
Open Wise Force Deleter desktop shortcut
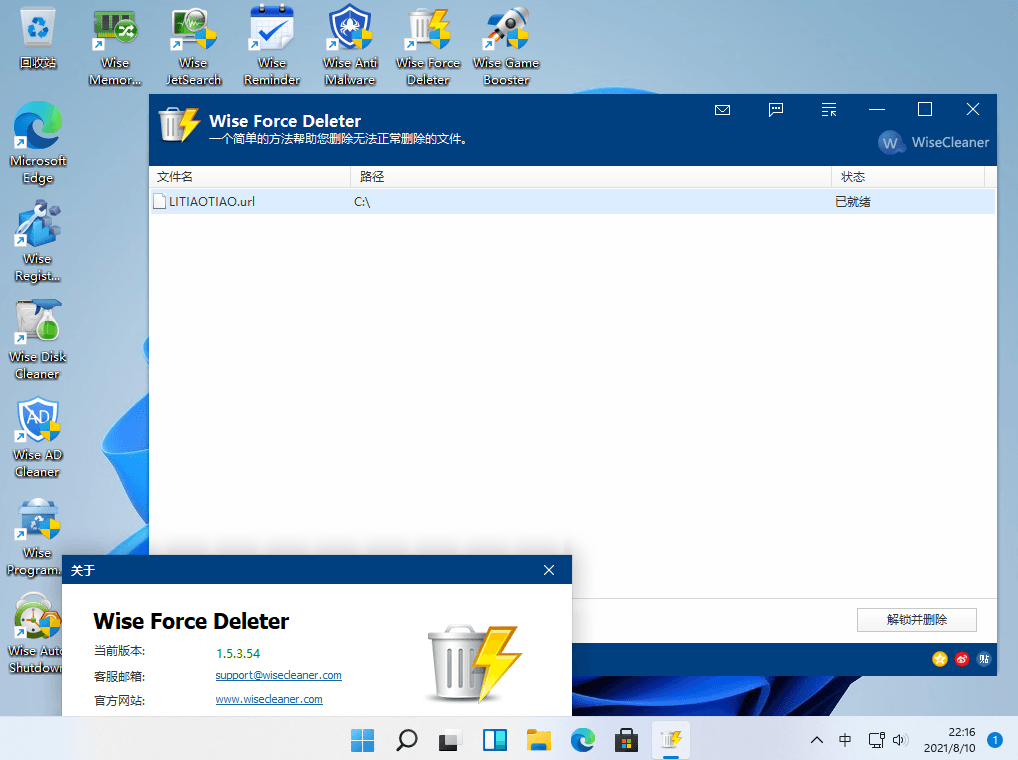[428, 47]
